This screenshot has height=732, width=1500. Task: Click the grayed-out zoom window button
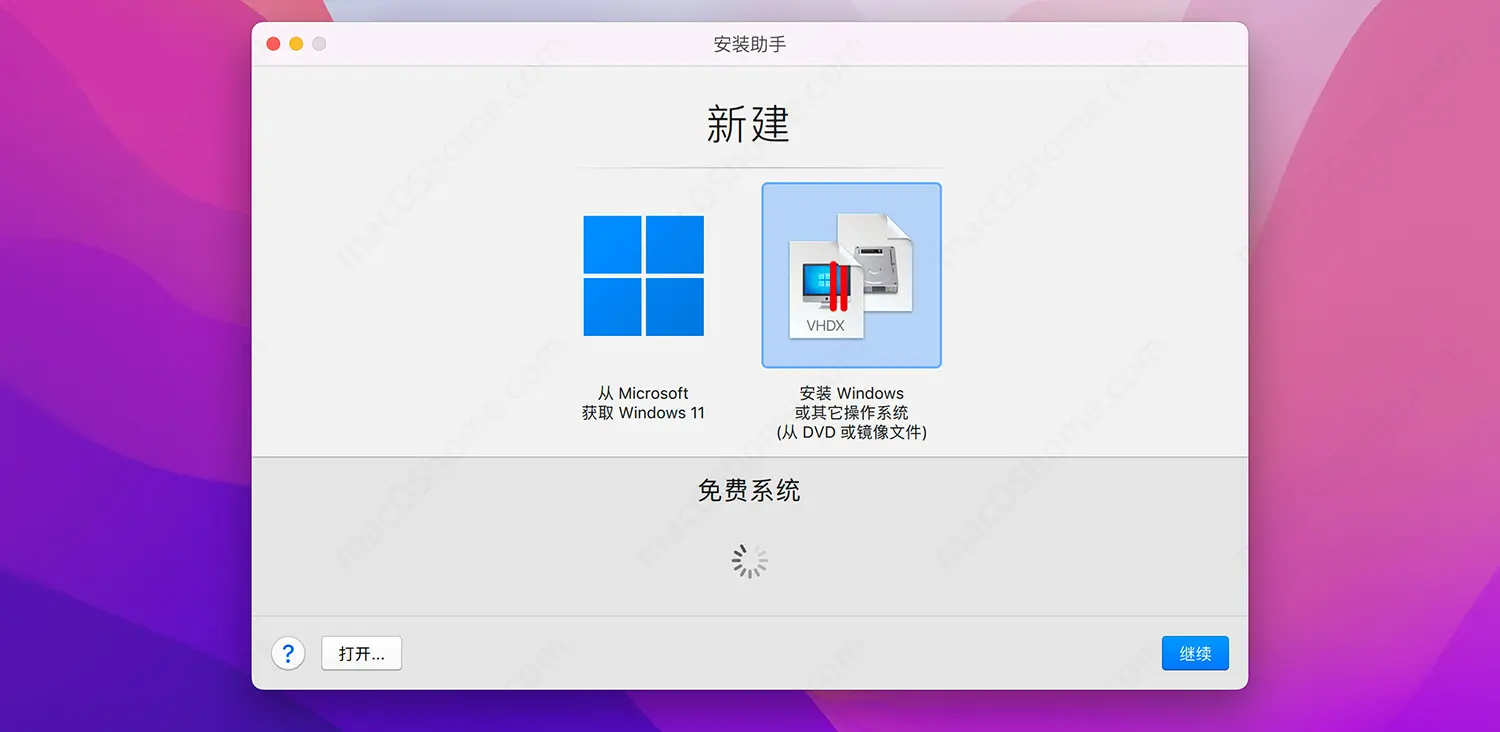tap(319, 44)
